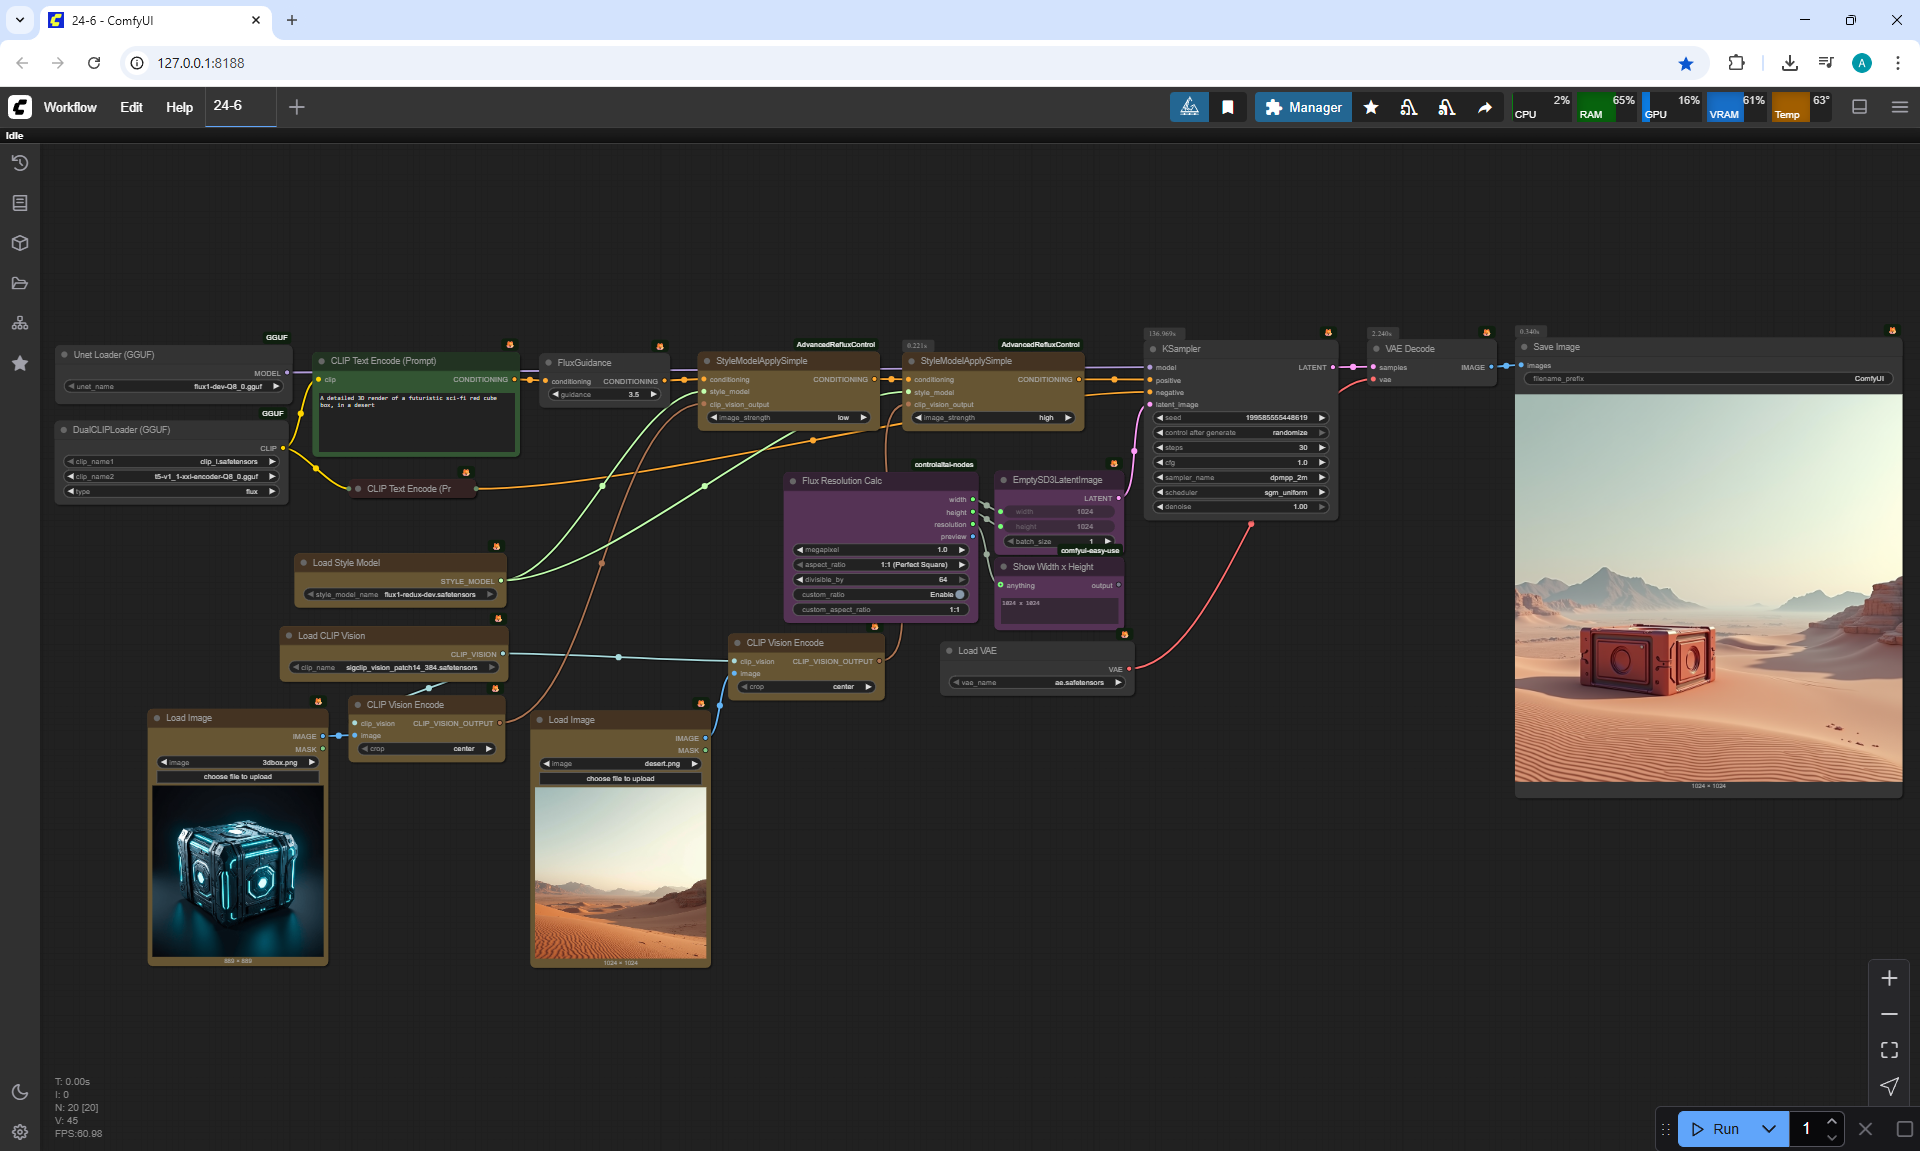Collapse the Flux Resolution Calc node
This screenshot has width=1920, height=1151.
point(793,481)
